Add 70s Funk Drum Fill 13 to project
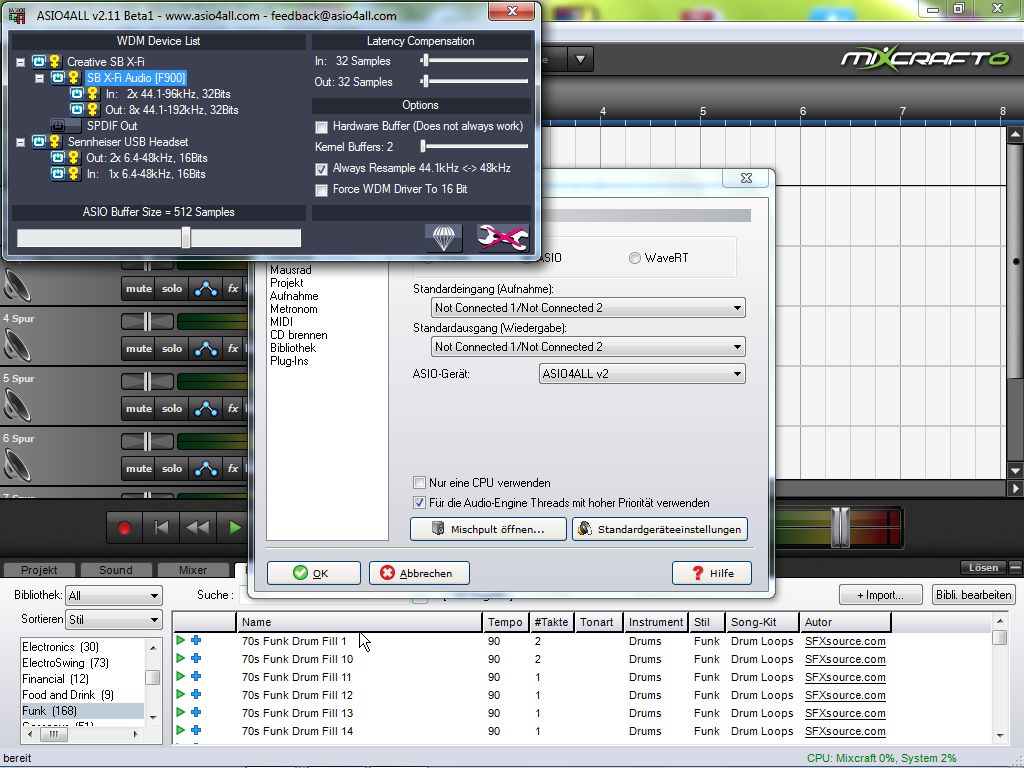Image resolution: width=1024 pixels, height=768 pixels. 196,712
